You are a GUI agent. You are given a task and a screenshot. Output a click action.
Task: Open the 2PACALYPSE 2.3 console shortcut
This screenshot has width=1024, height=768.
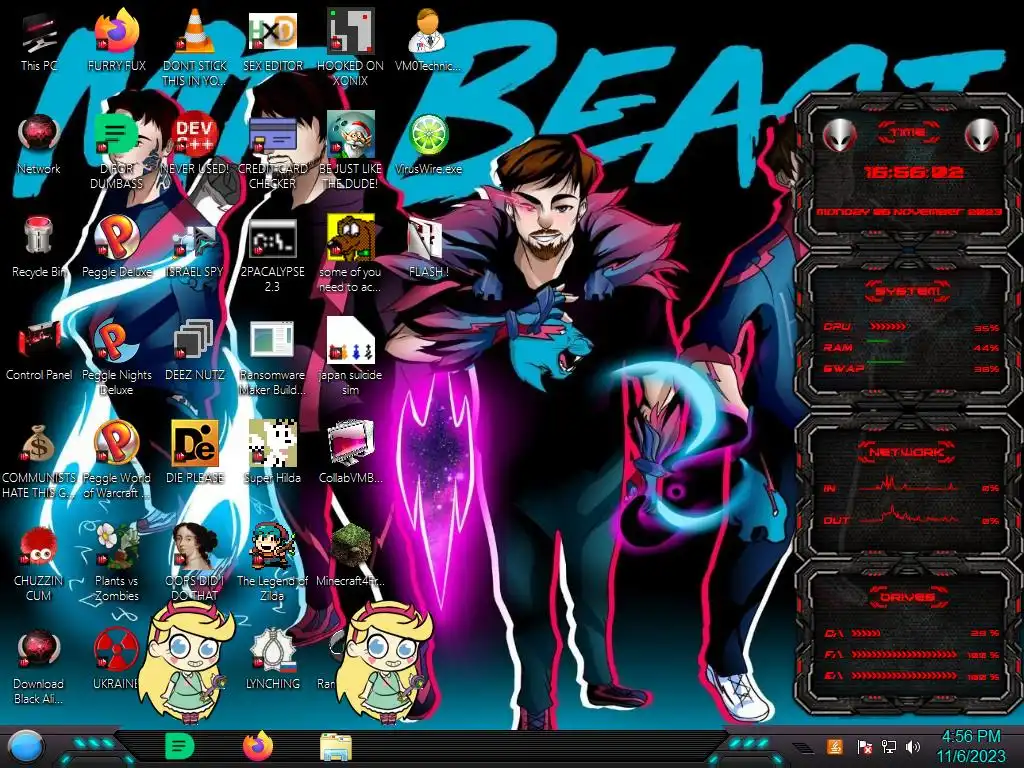click(x=272, y=255)
